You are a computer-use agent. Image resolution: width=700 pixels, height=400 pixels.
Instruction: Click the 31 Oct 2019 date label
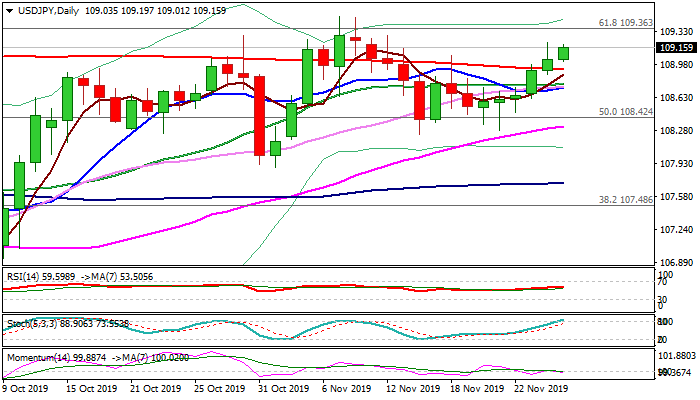283,388
